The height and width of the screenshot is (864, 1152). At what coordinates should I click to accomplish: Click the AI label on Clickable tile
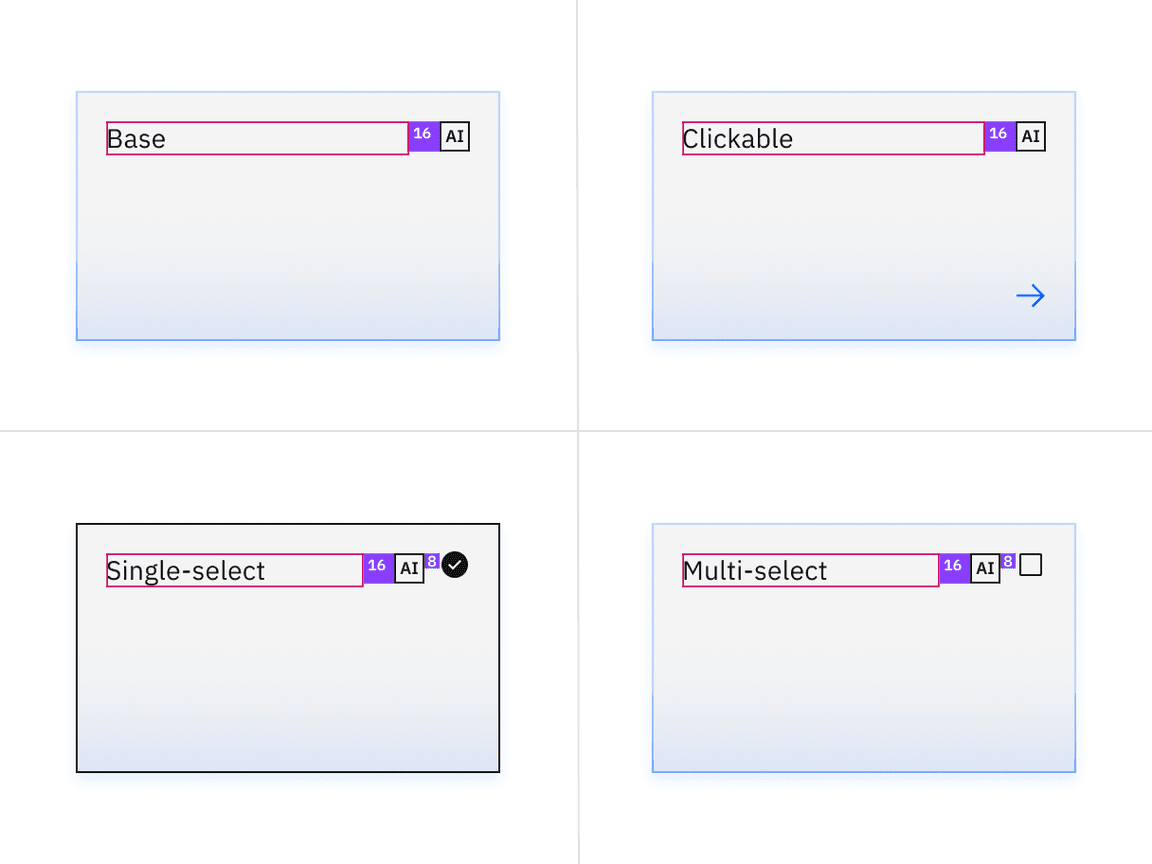(1031, 137)
